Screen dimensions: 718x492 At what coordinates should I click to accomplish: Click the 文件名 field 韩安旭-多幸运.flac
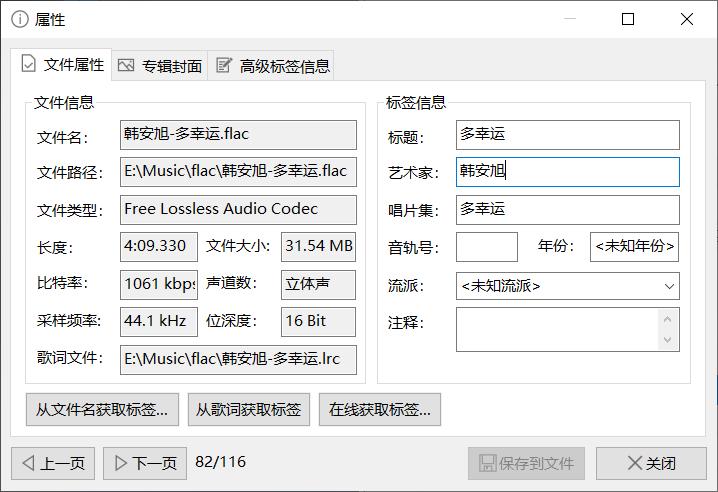(238, 135)
